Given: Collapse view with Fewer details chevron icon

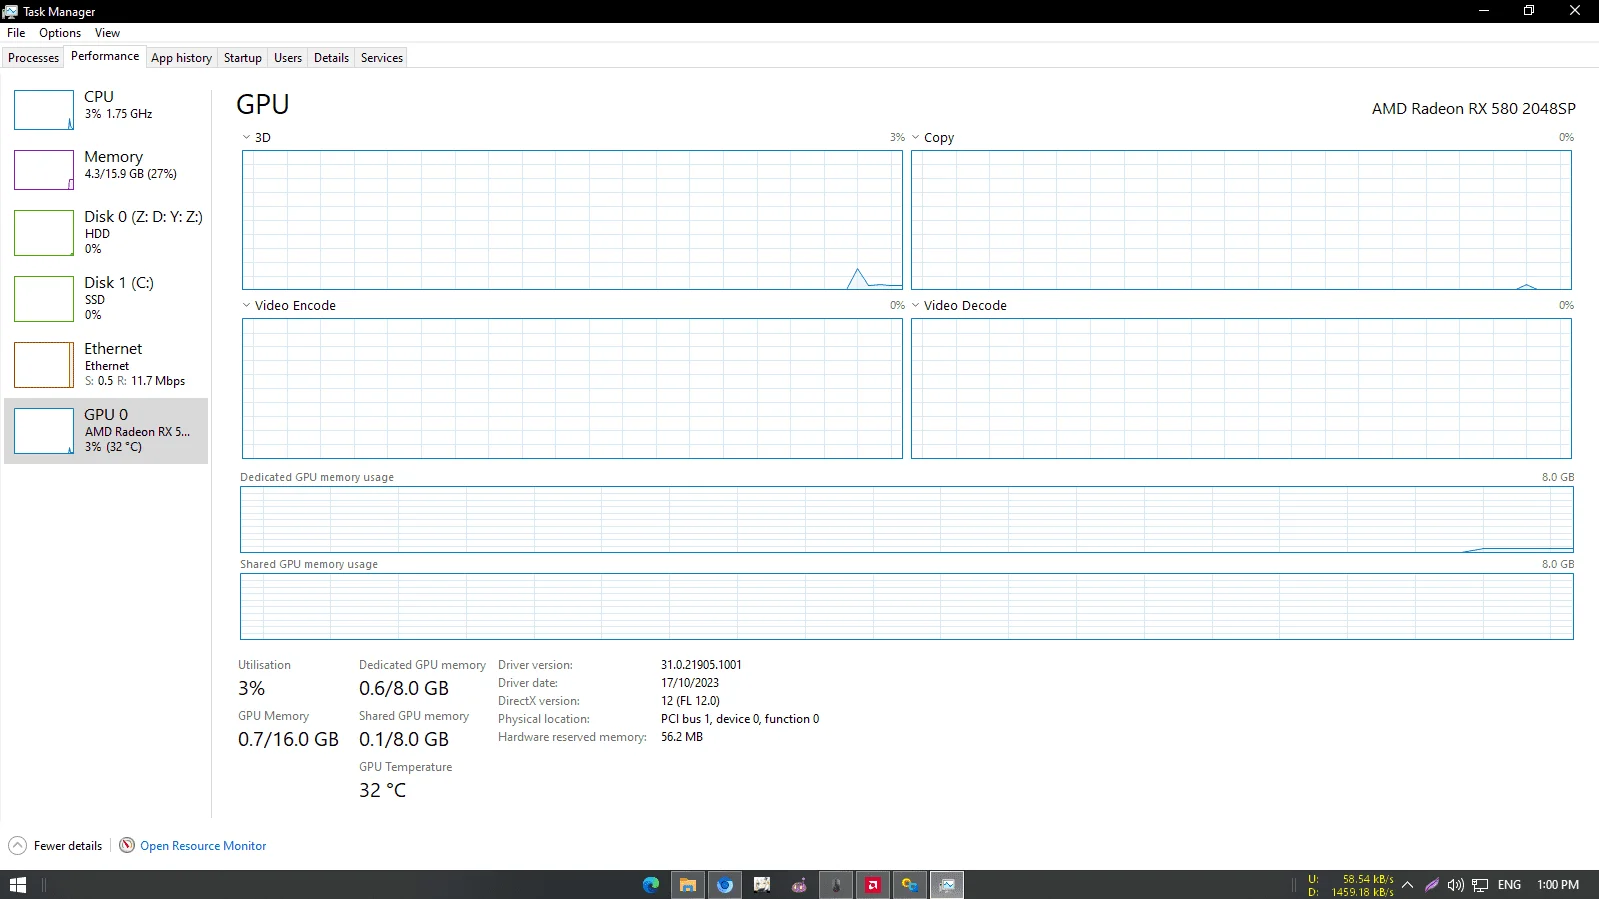Looking at the screenshot, I should point(17,846).
